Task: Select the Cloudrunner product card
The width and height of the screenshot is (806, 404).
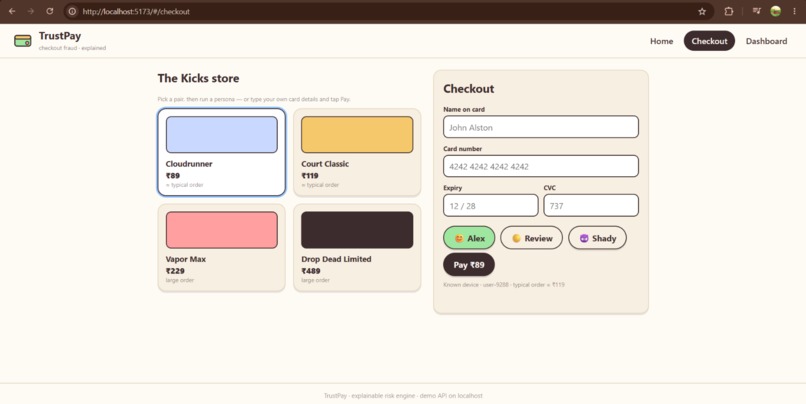Action: point(222,152)
